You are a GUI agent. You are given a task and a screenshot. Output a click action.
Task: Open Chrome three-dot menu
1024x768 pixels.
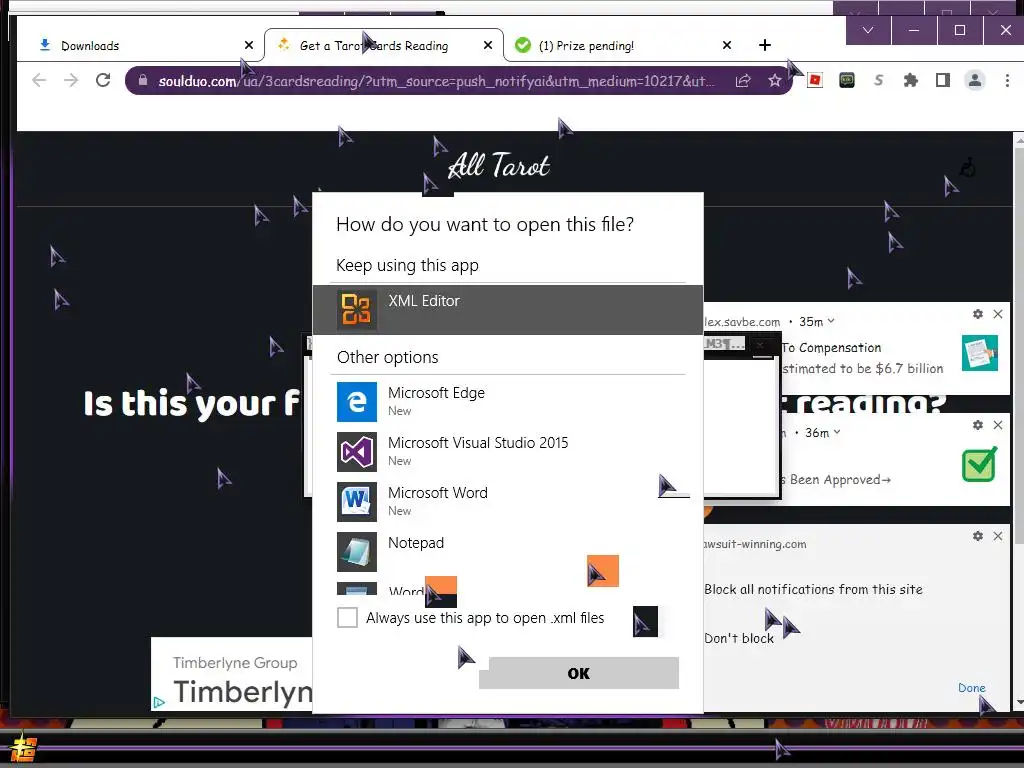(x=1006, y=80)
